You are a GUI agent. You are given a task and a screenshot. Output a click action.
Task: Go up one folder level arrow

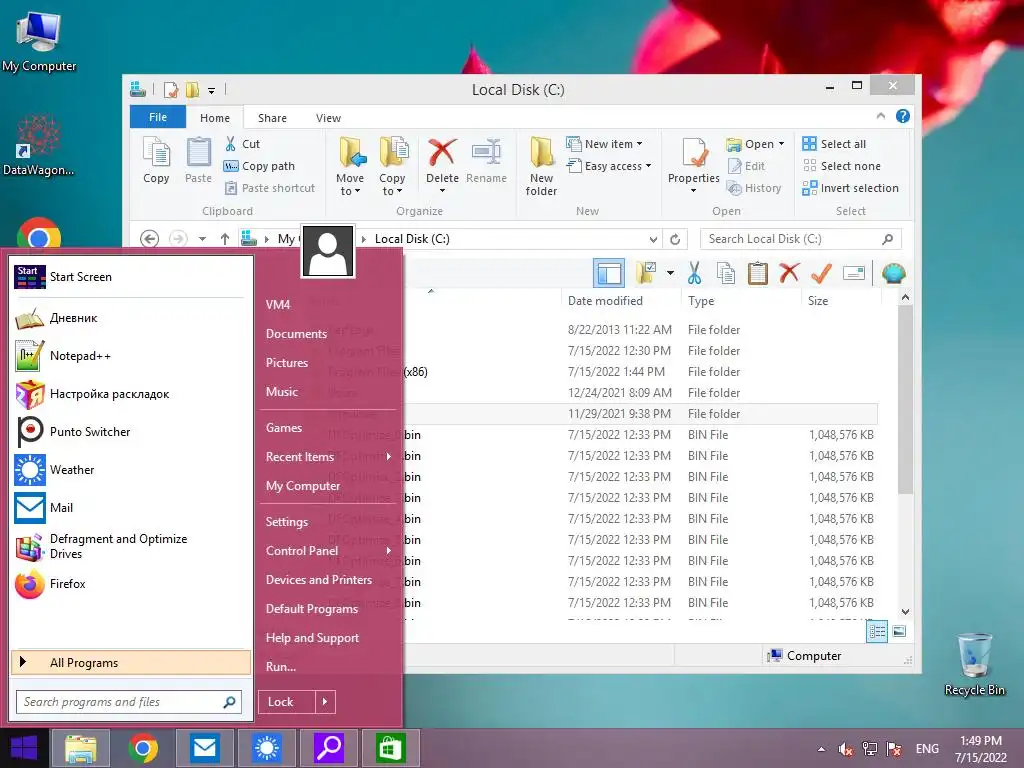click(225, 239)
